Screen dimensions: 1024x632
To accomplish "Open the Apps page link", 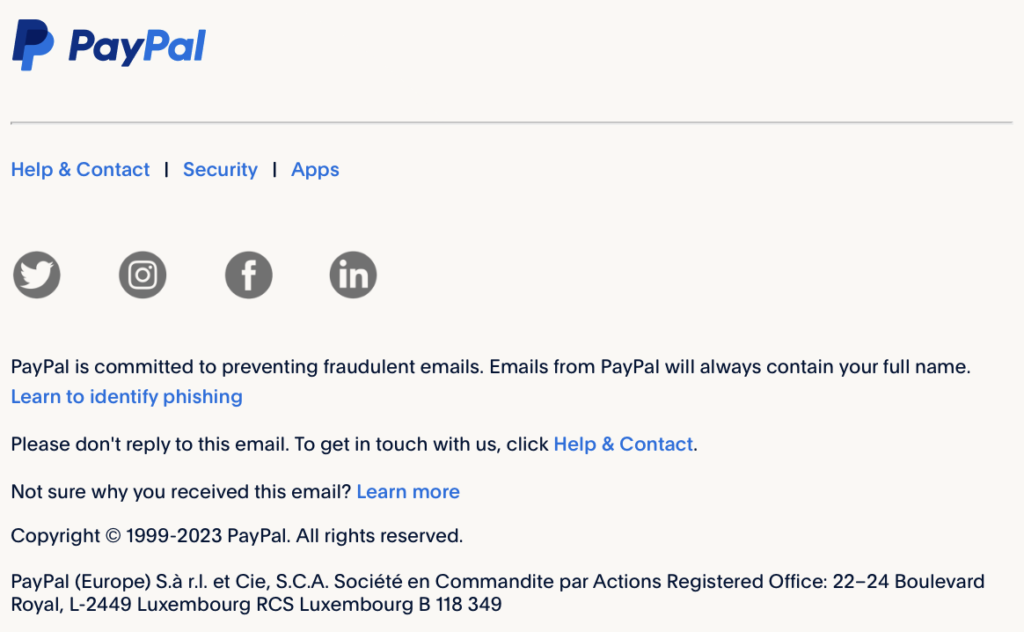I will (315, 169).
